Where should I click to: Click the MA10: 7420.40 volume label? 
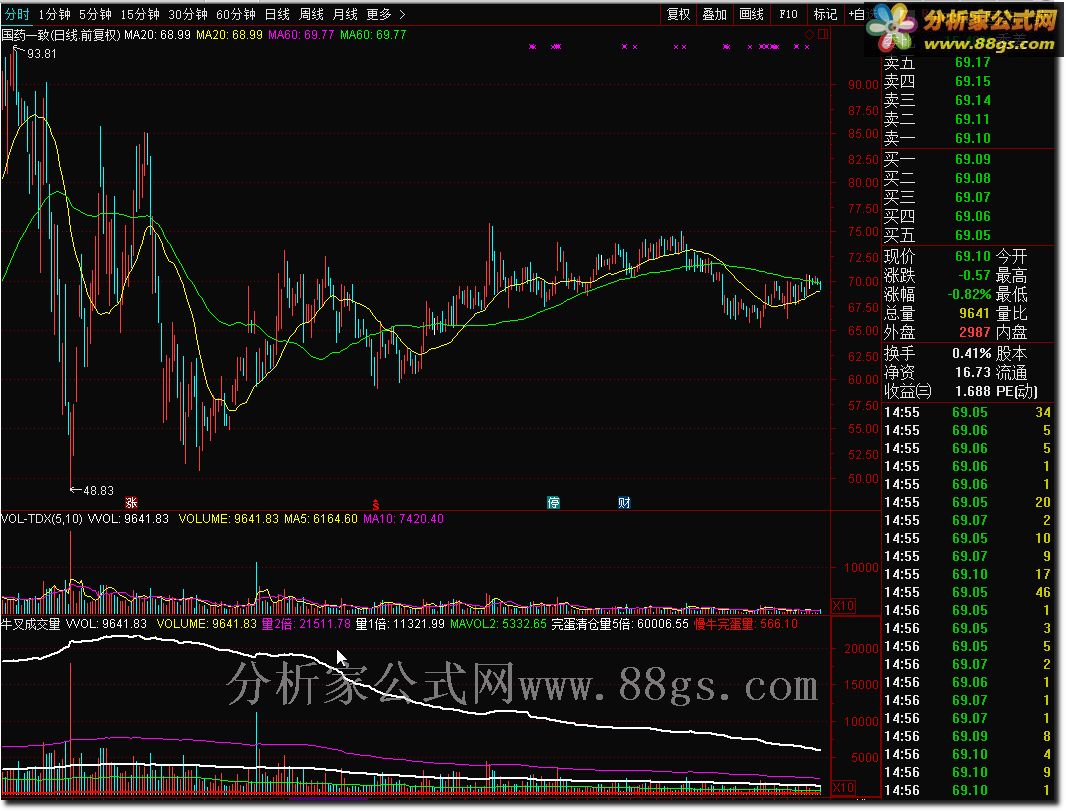pyautogui.click(x=403, y=519)
